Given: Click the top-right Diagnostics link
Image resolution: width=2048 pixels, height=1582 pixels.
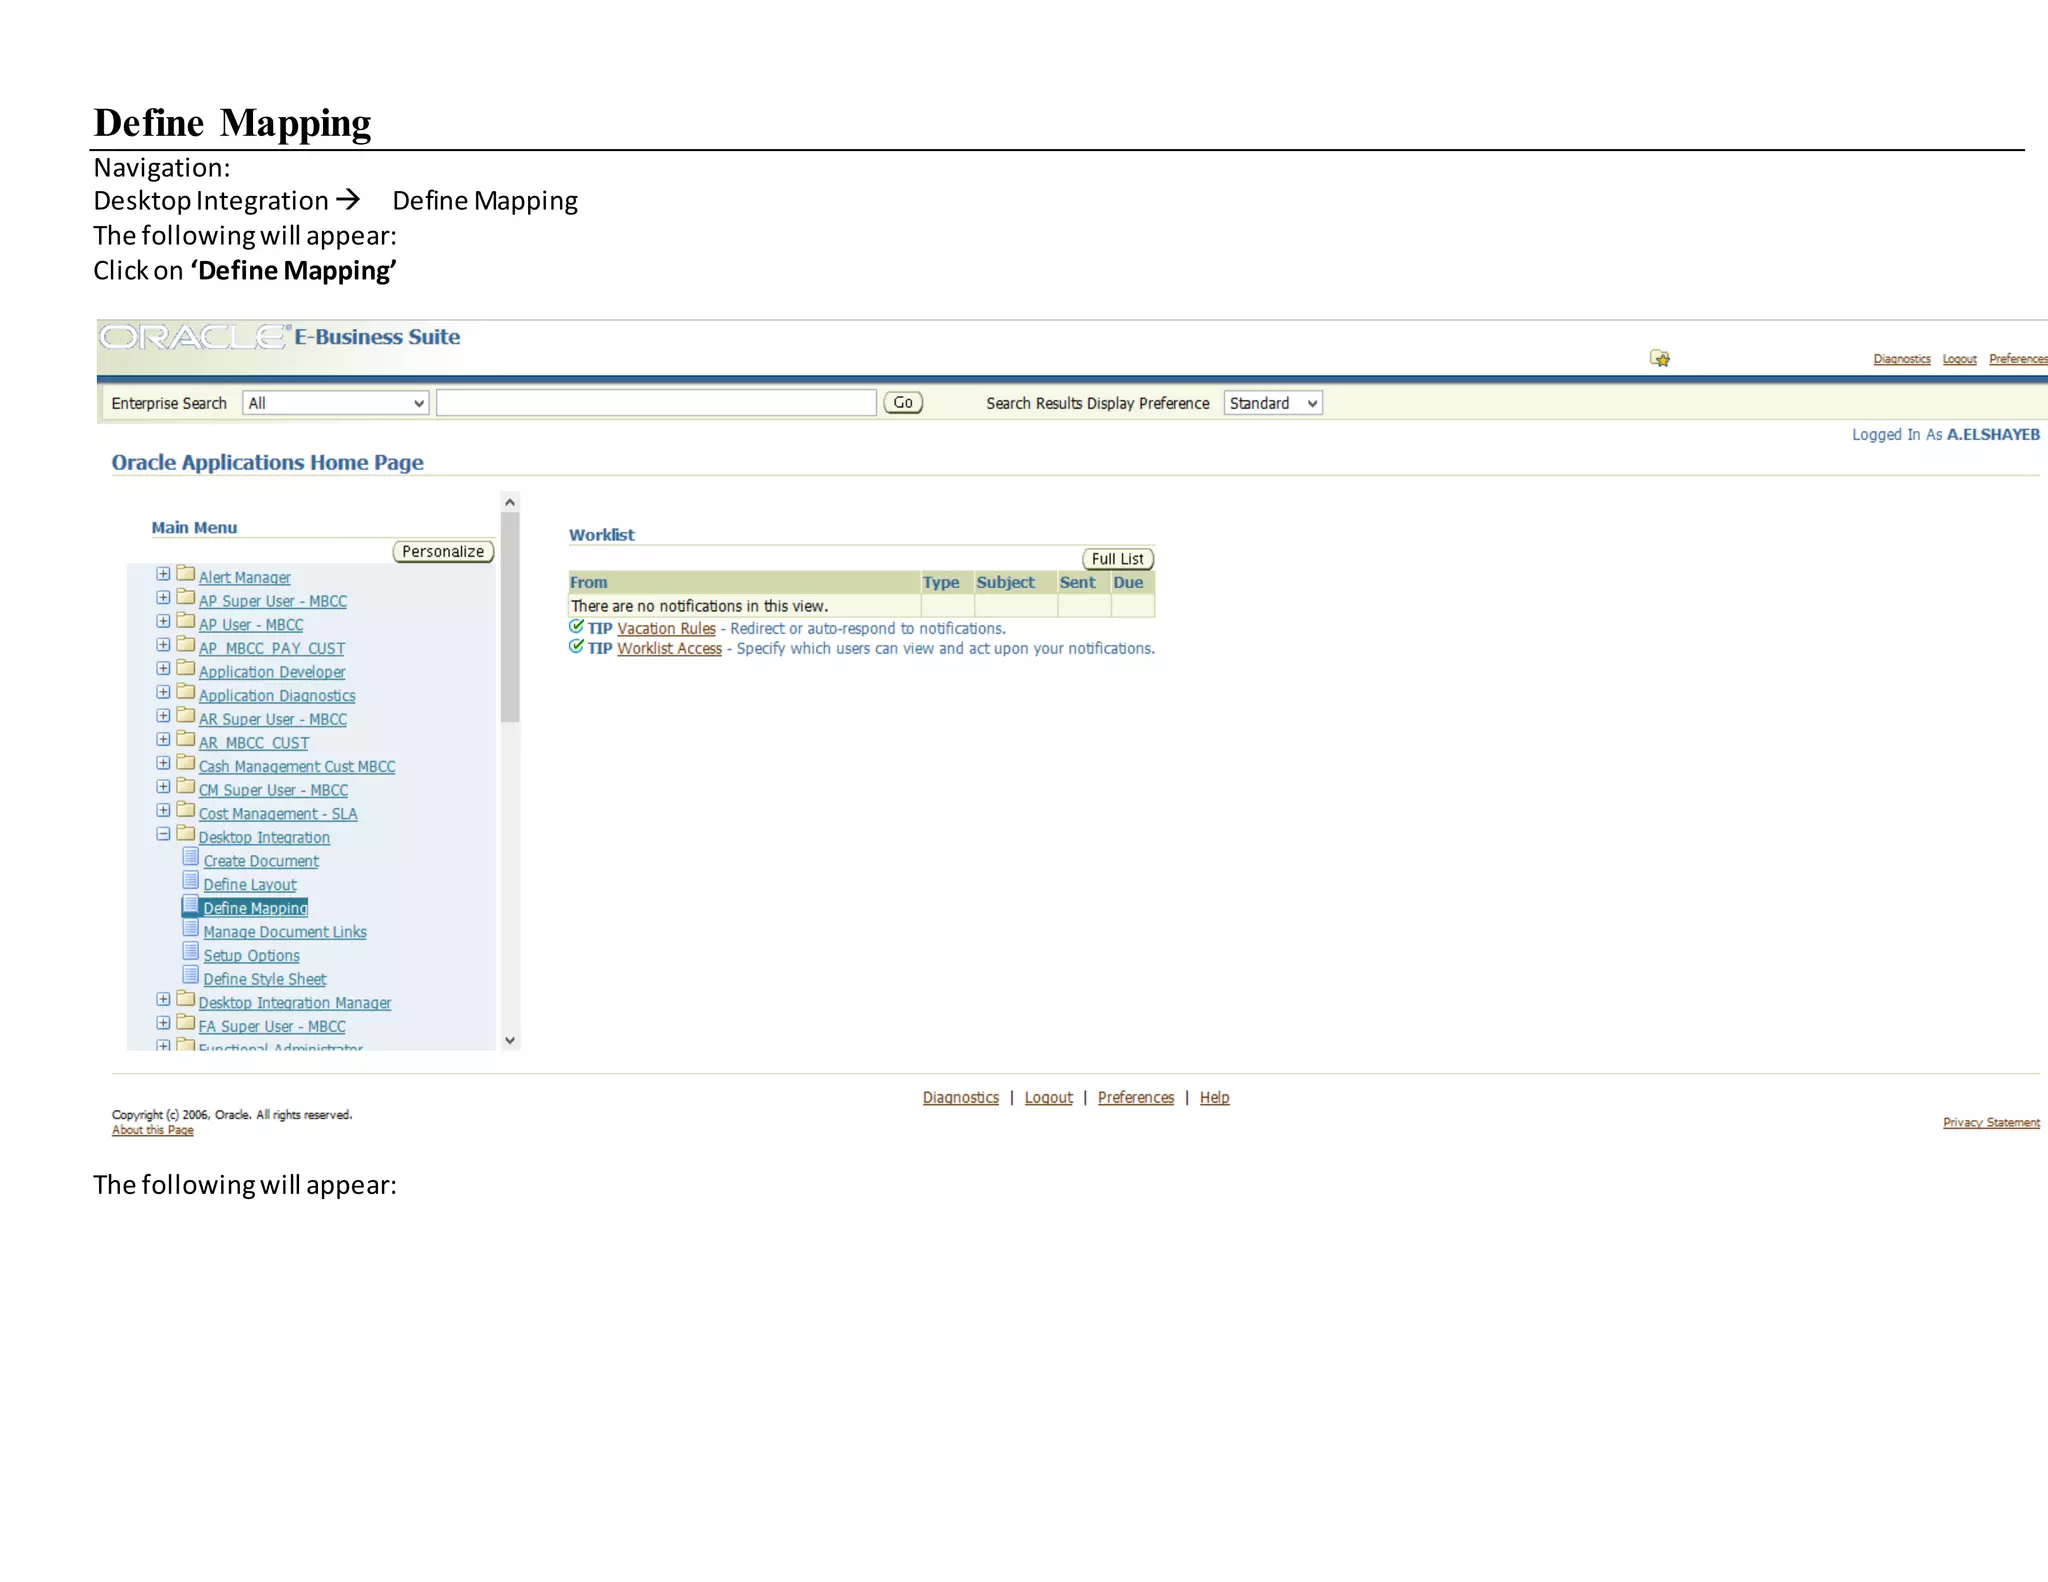Looking at the screenshot, I should pyautogui.click(x=1902, y=359).
